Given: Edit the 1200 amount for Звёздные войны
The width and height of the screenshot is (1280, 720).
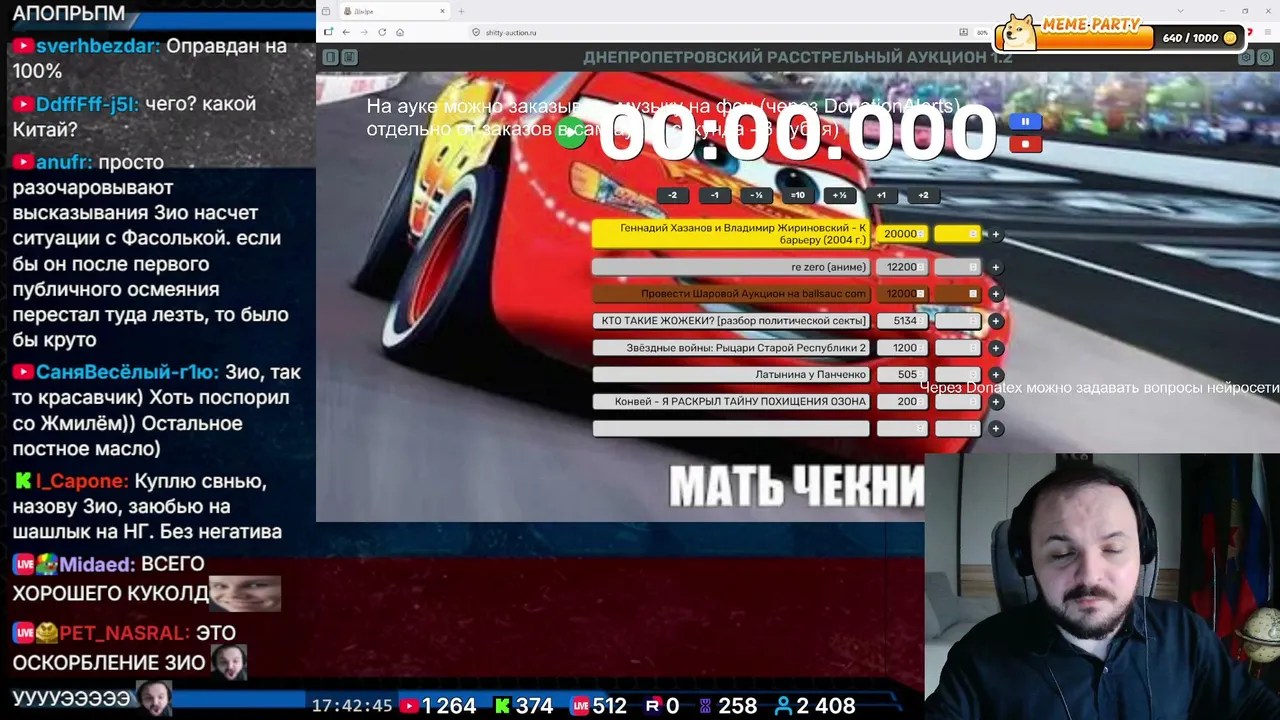Looking at the screenshot, I should [902, 348].
